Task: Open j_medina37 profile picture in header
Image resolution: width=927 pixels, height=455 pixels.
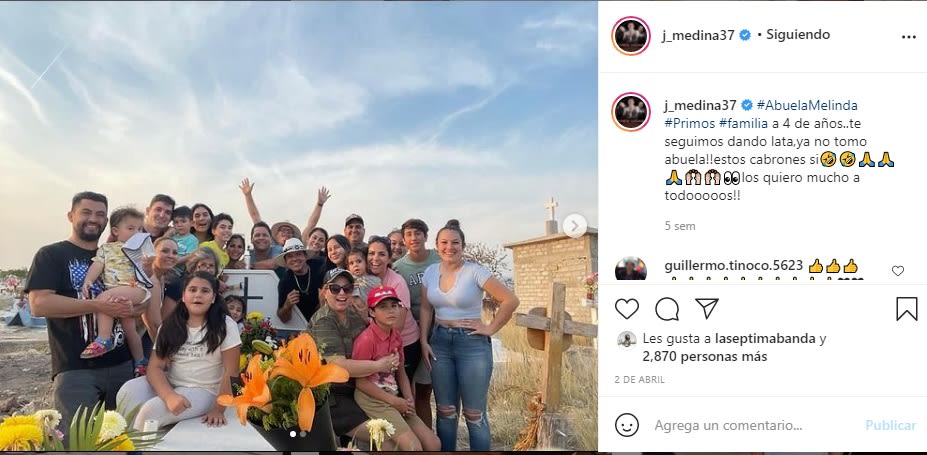Action: (x=631, y=36)
